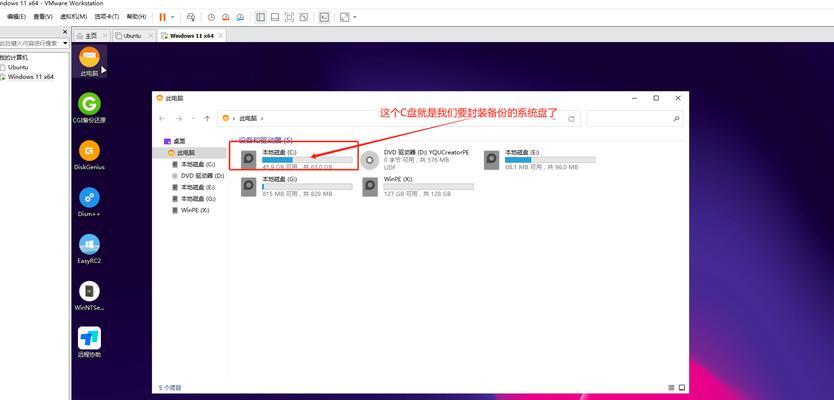Select the 本地磁盘 (G:) drive tile
This screenshot has height=400, width=834.
pos(296,187)
